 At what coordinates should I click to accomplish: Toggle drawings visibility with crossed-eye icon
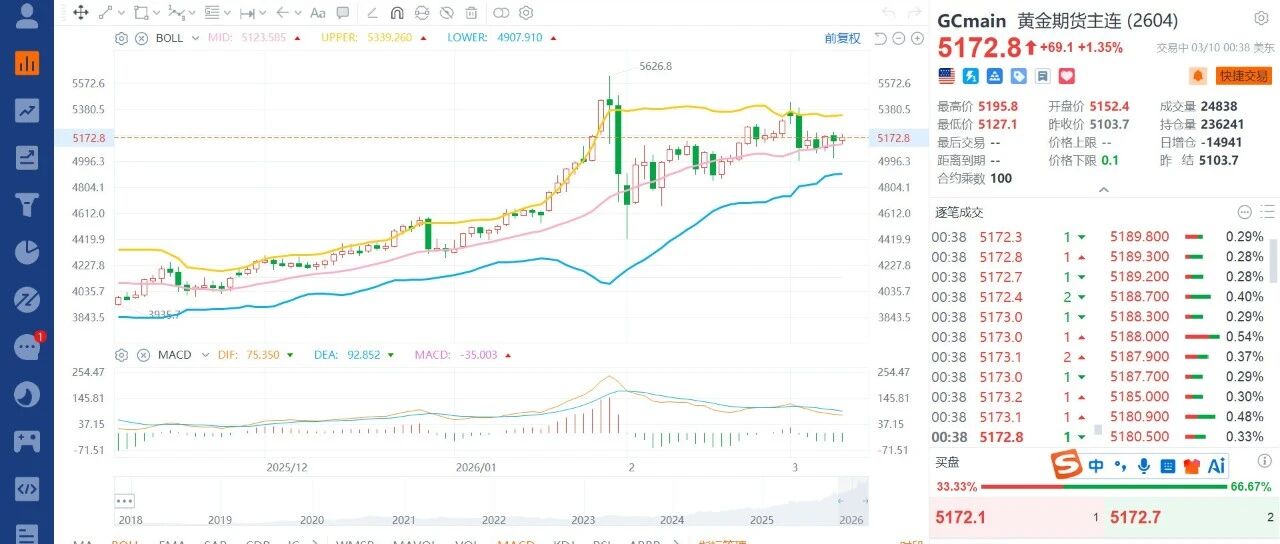point(446,13)
